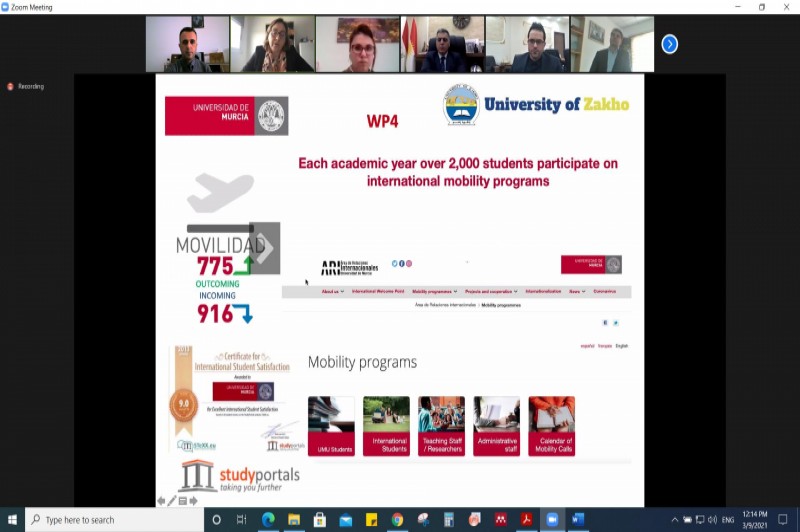Click the slideshow pen tool icon
The height and width of the screenshot is (532, 800).
172,501
